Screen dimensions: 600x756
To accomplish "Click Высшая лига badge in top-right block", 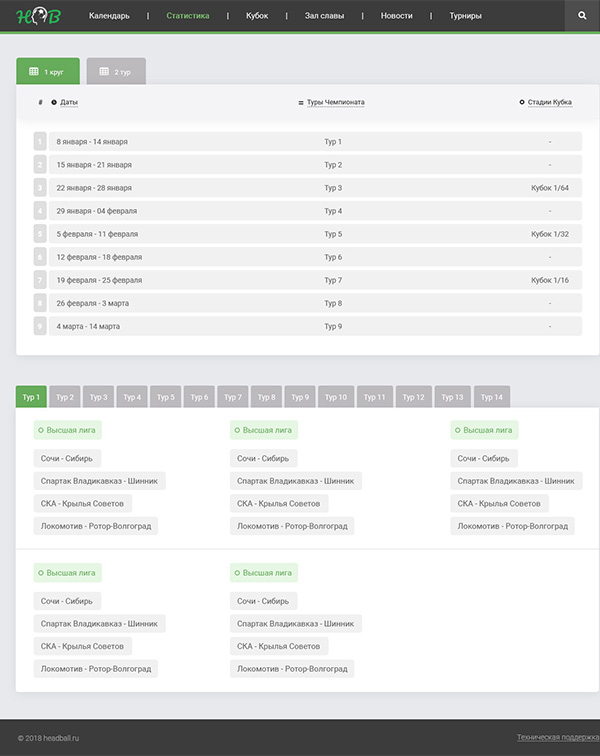I will tap(484, 430).
